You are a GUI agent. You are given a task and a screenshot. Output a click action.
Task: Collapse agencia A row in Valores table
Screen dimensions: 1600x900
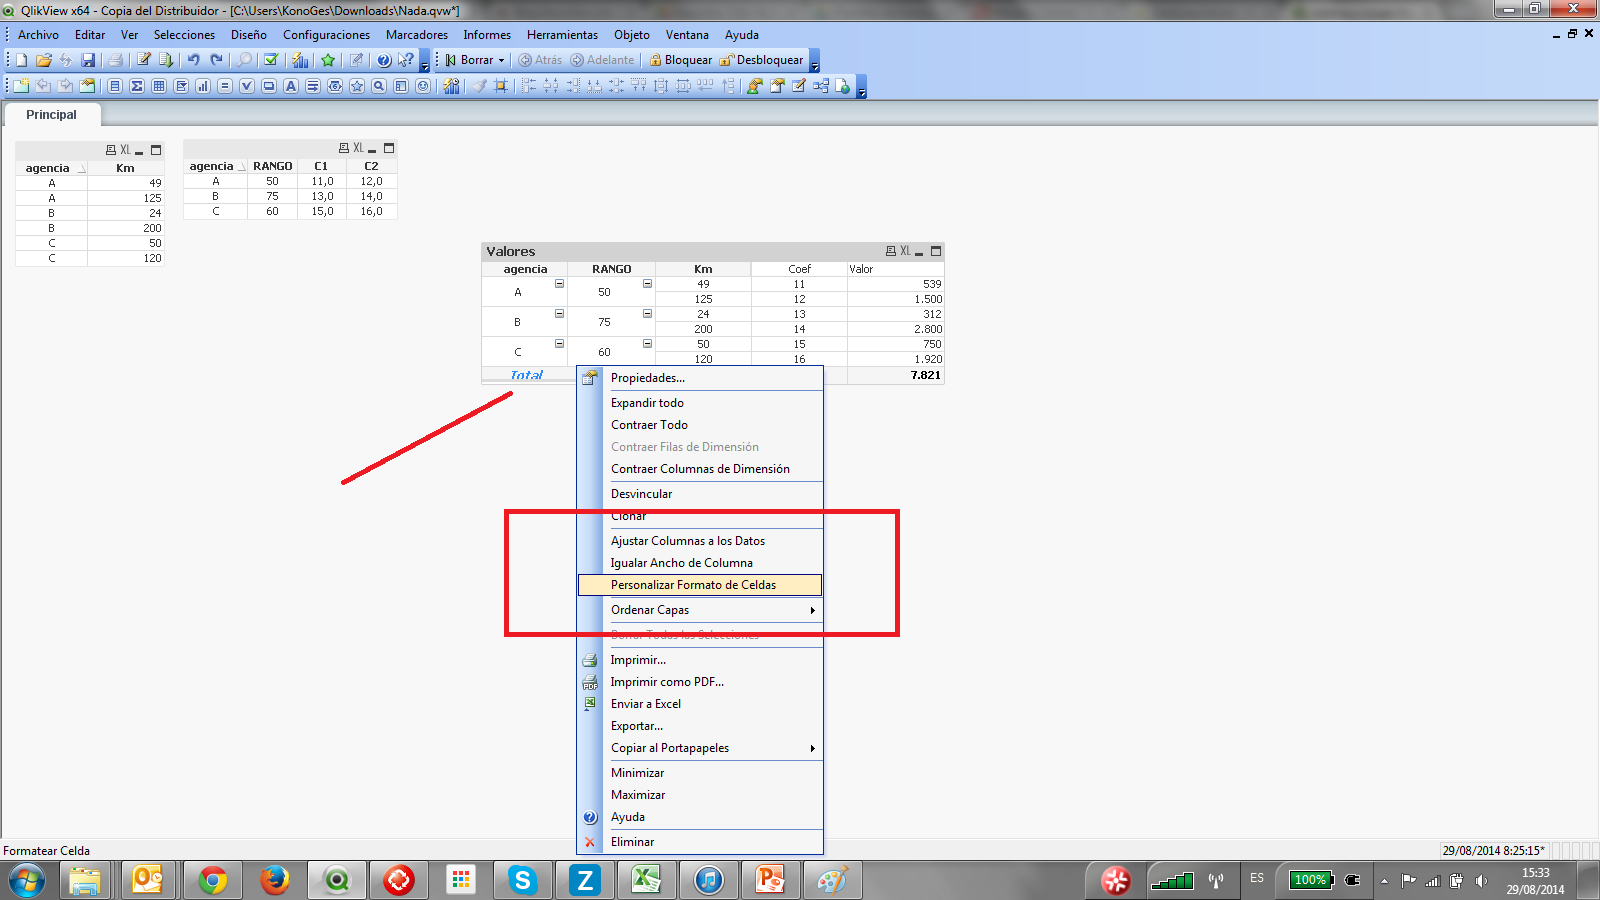click(x=559, y=284)
